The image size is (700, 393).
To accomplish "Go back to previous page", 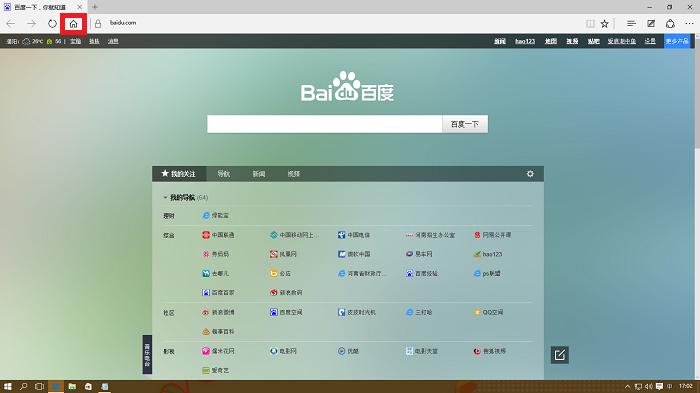I will tap(11, 24).
